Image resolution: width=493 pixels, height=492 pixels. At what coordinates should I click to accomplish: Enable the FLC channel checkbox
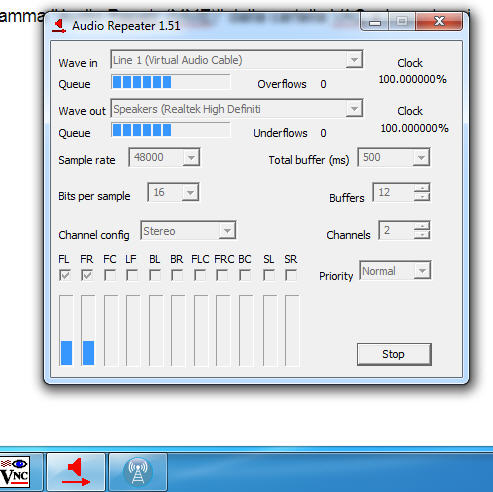pyautogui.click(x=200, y=275)
